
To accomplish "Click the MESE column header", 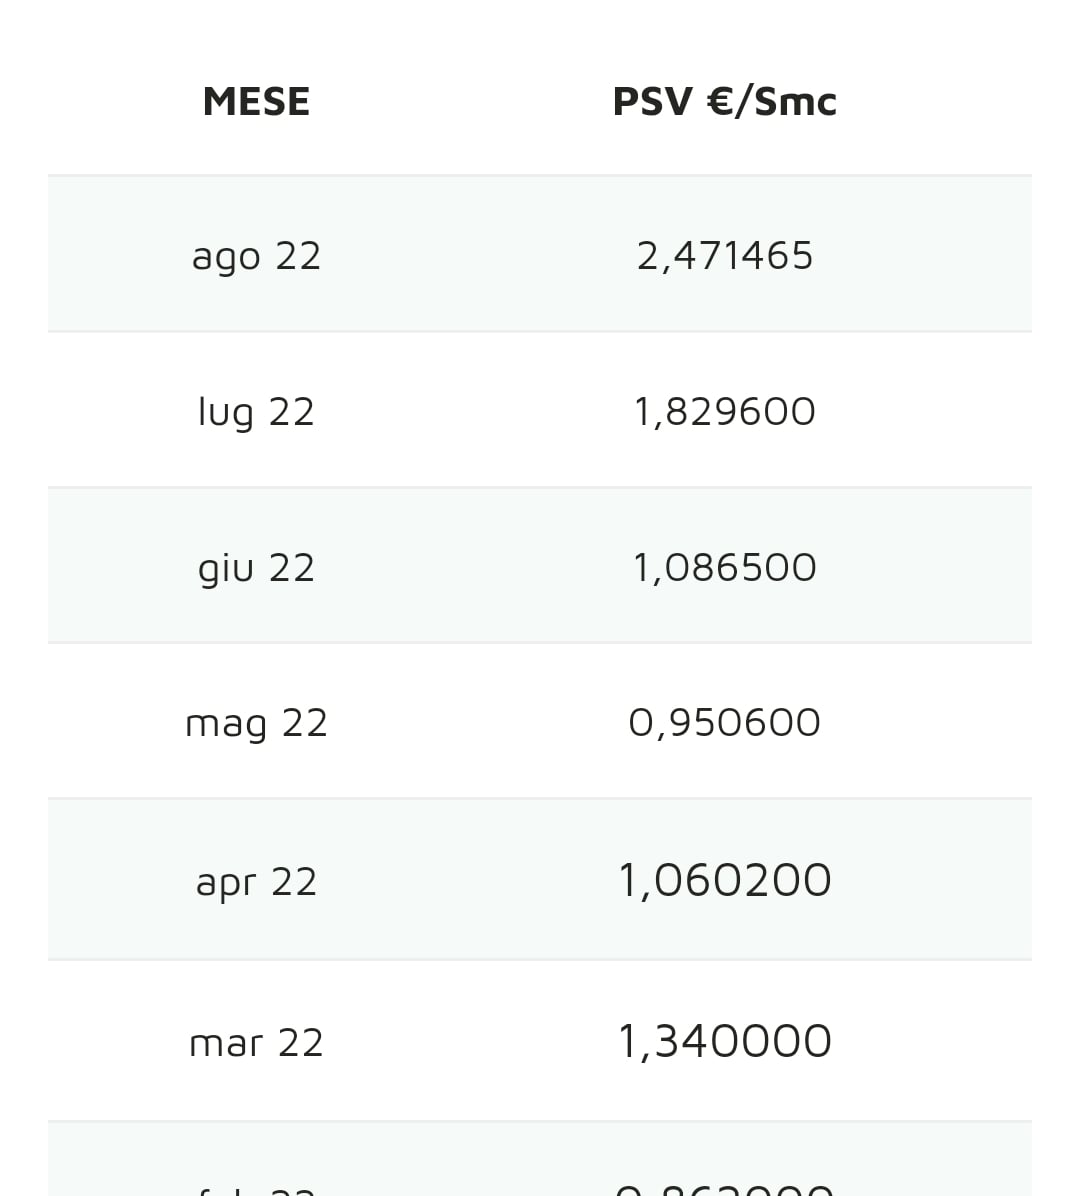I will pyautogui.click(x=256, y=101).
